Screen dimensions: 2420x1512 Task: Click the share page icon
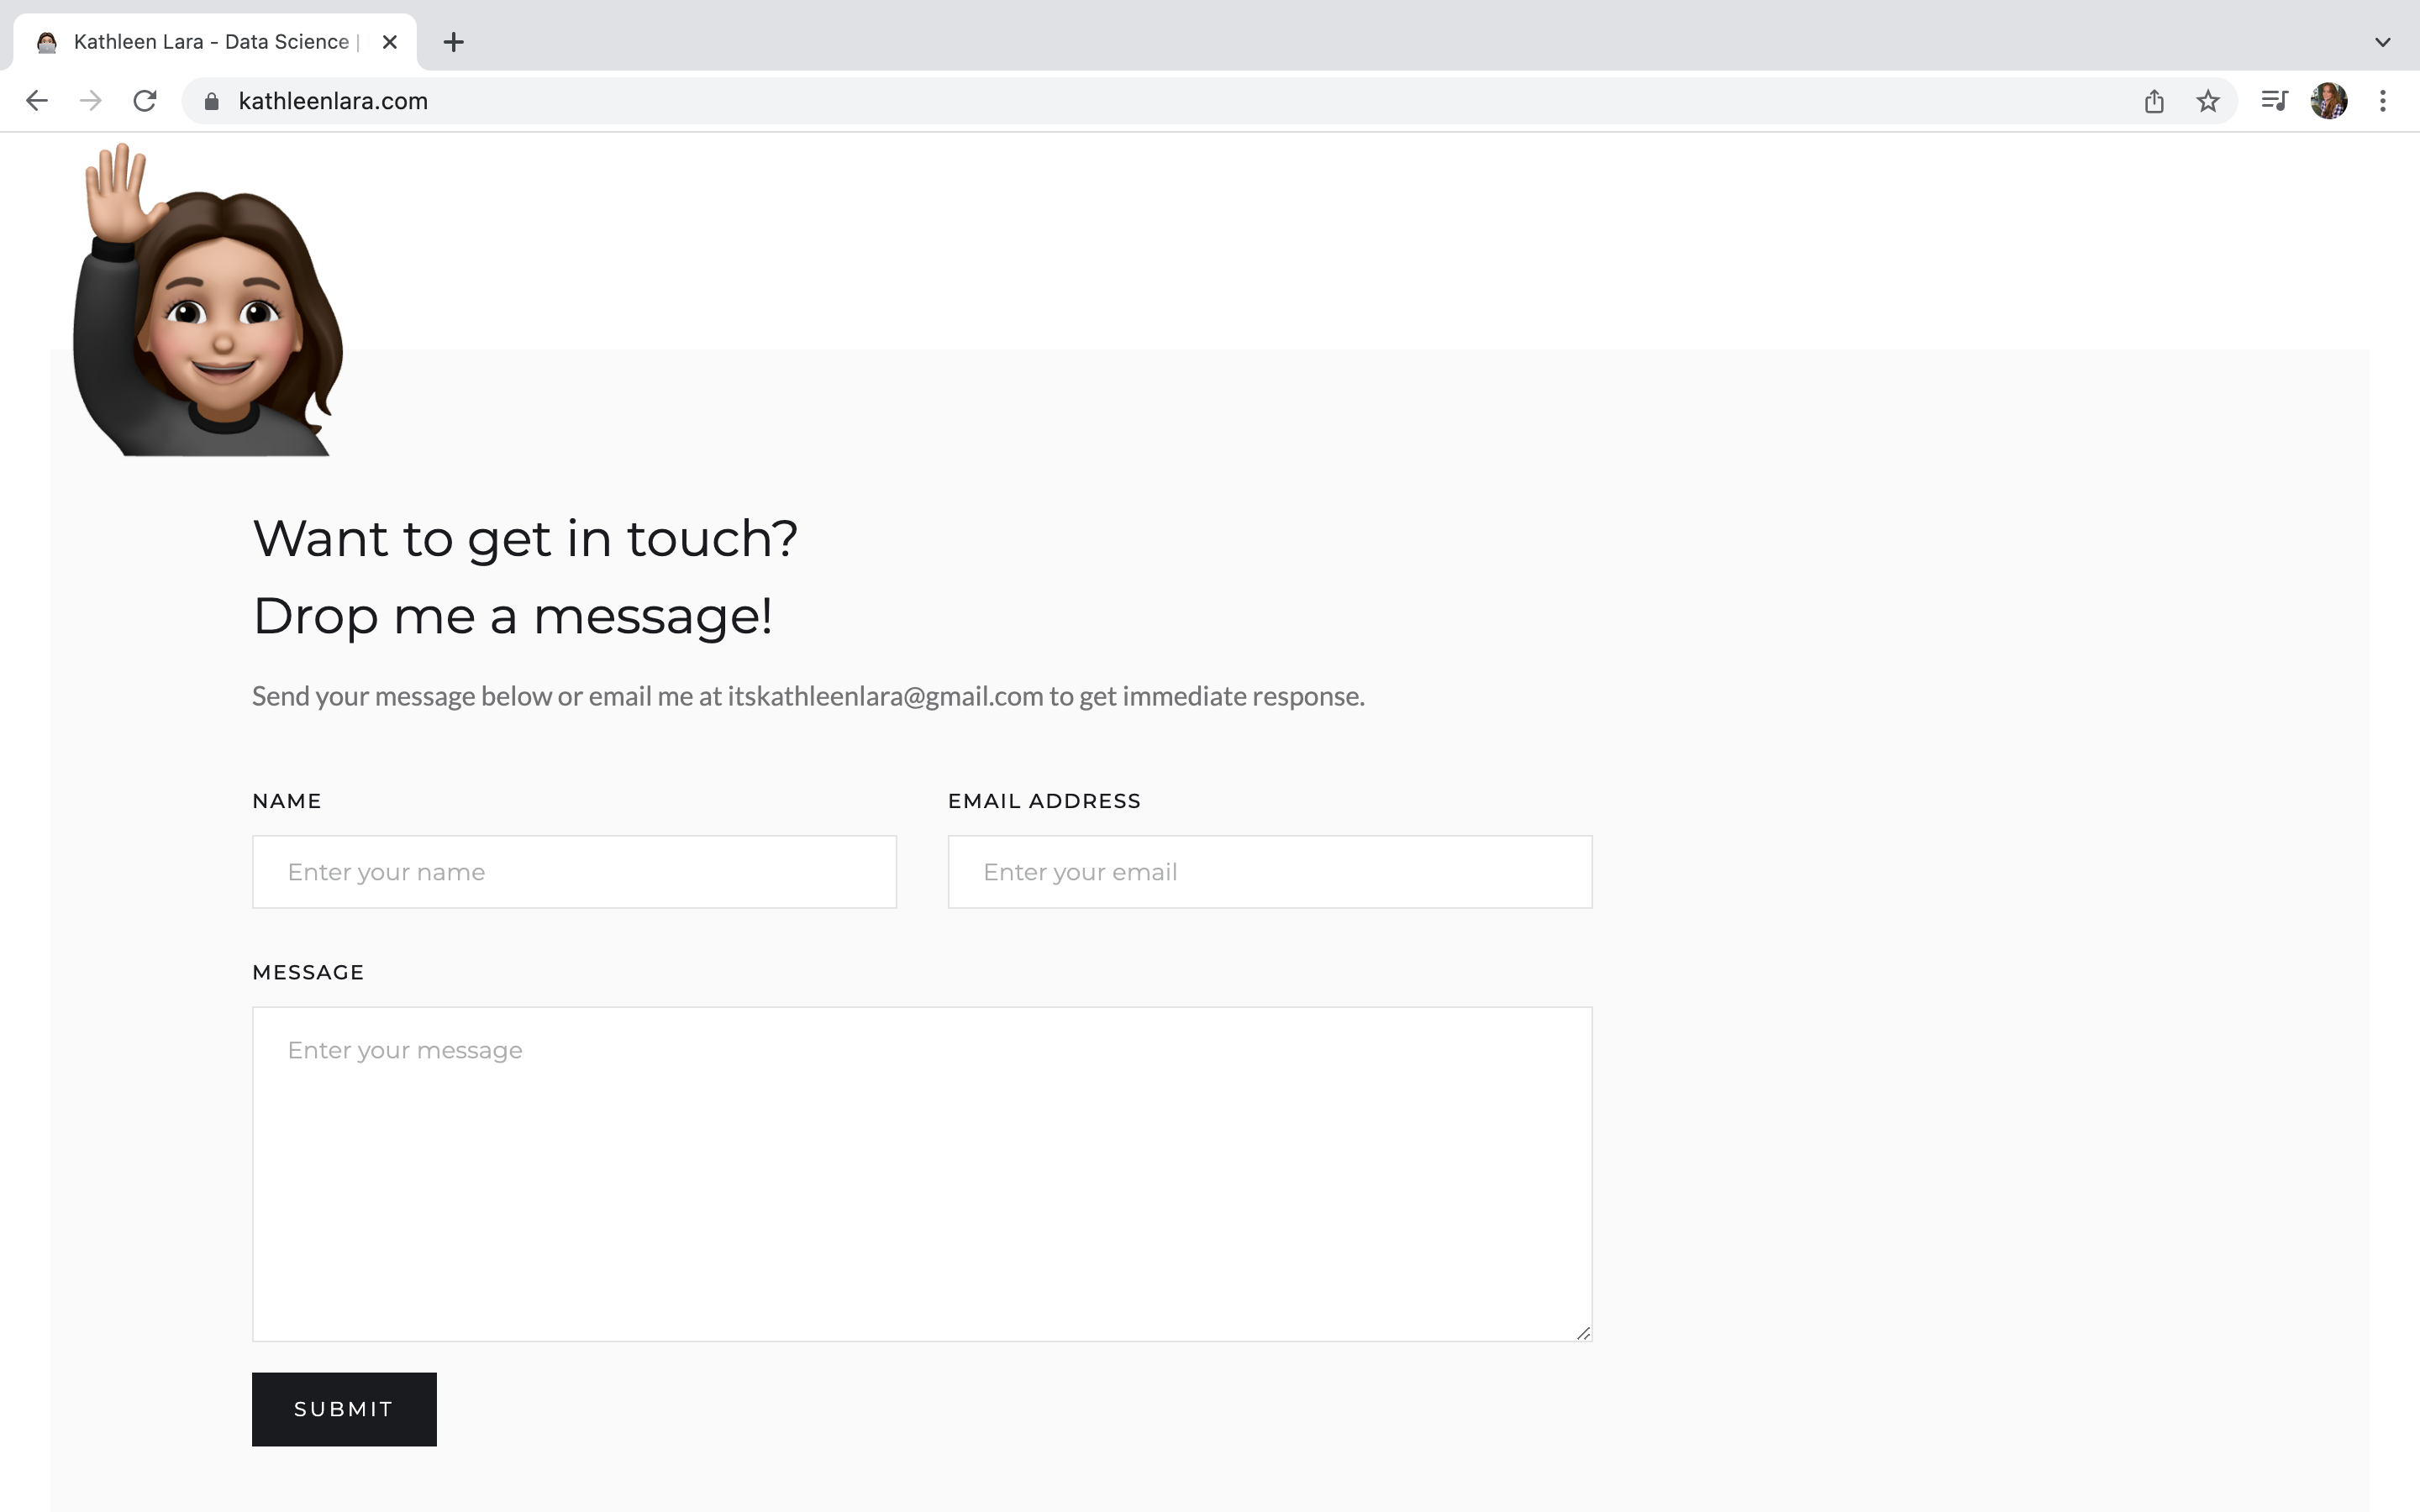pyautogui.click(x=2154, y=101)
